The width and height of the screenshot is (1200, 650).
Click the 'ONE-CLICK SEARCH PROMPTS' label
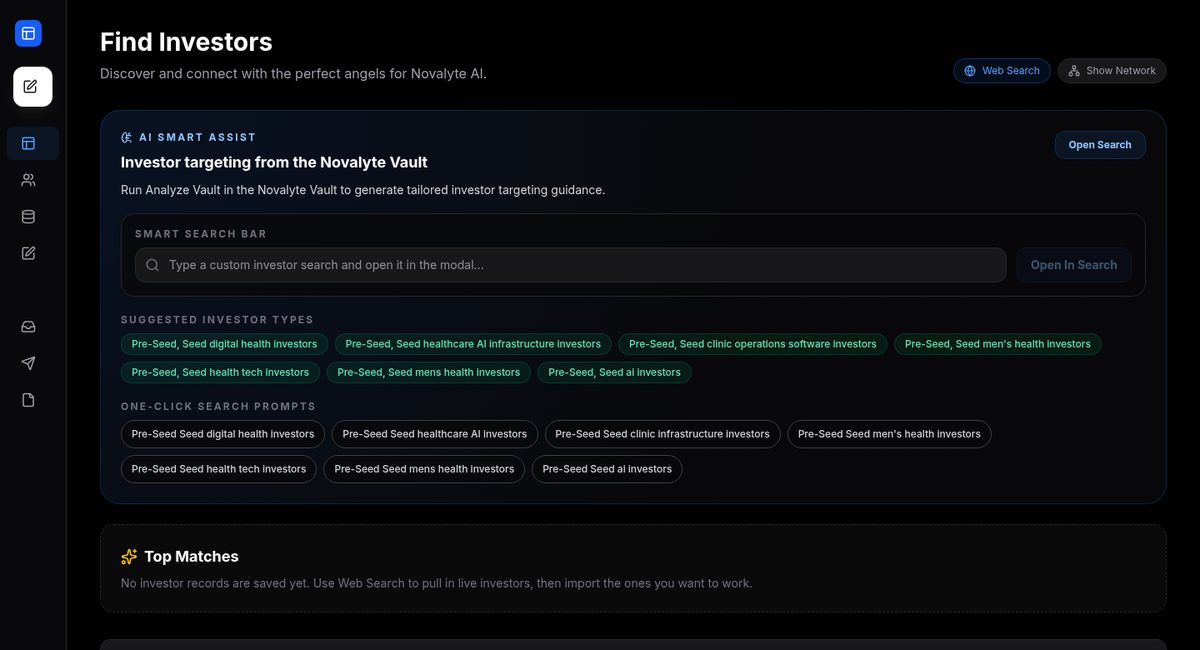pyautogui.click(x=218, y=407)
